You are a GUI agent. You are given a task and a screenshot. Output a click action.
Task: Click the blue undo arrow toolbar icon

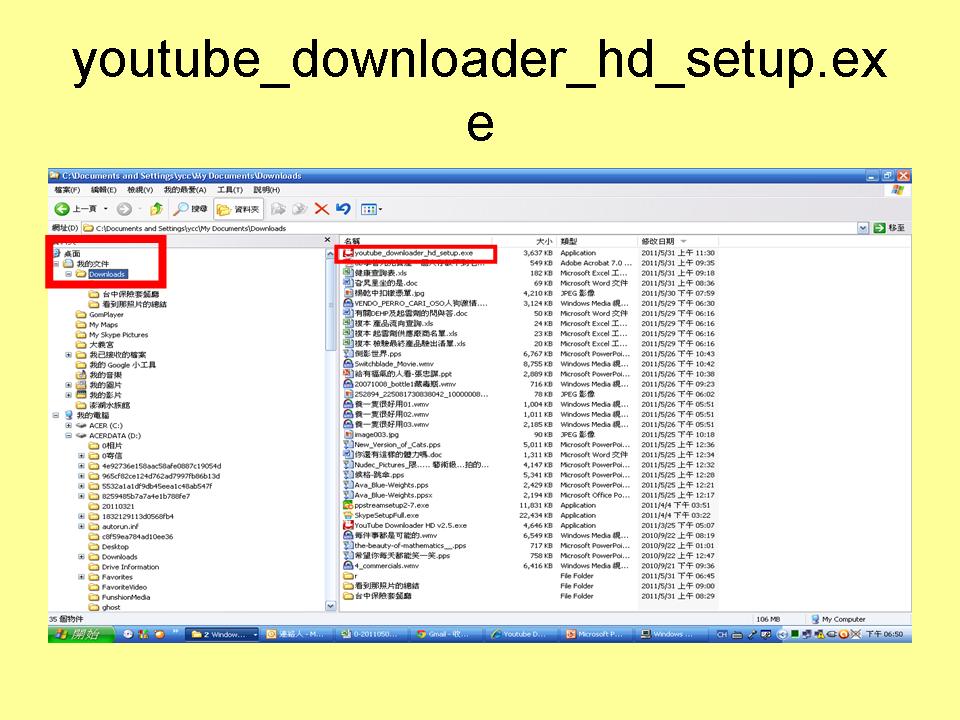343,209
